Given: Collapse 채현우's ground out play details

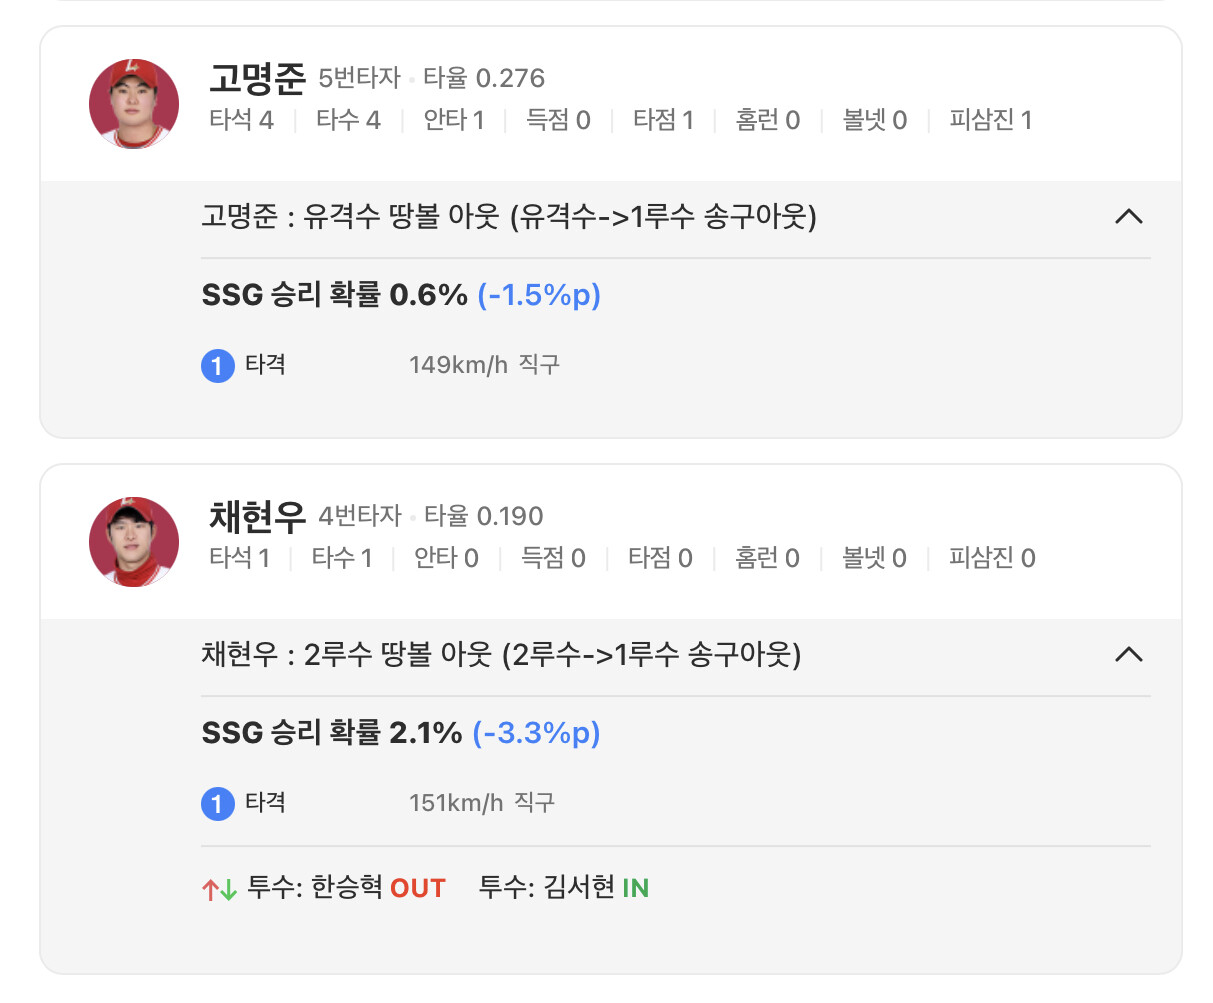Looking at the screenshot, I should [x=1128, y=654].
